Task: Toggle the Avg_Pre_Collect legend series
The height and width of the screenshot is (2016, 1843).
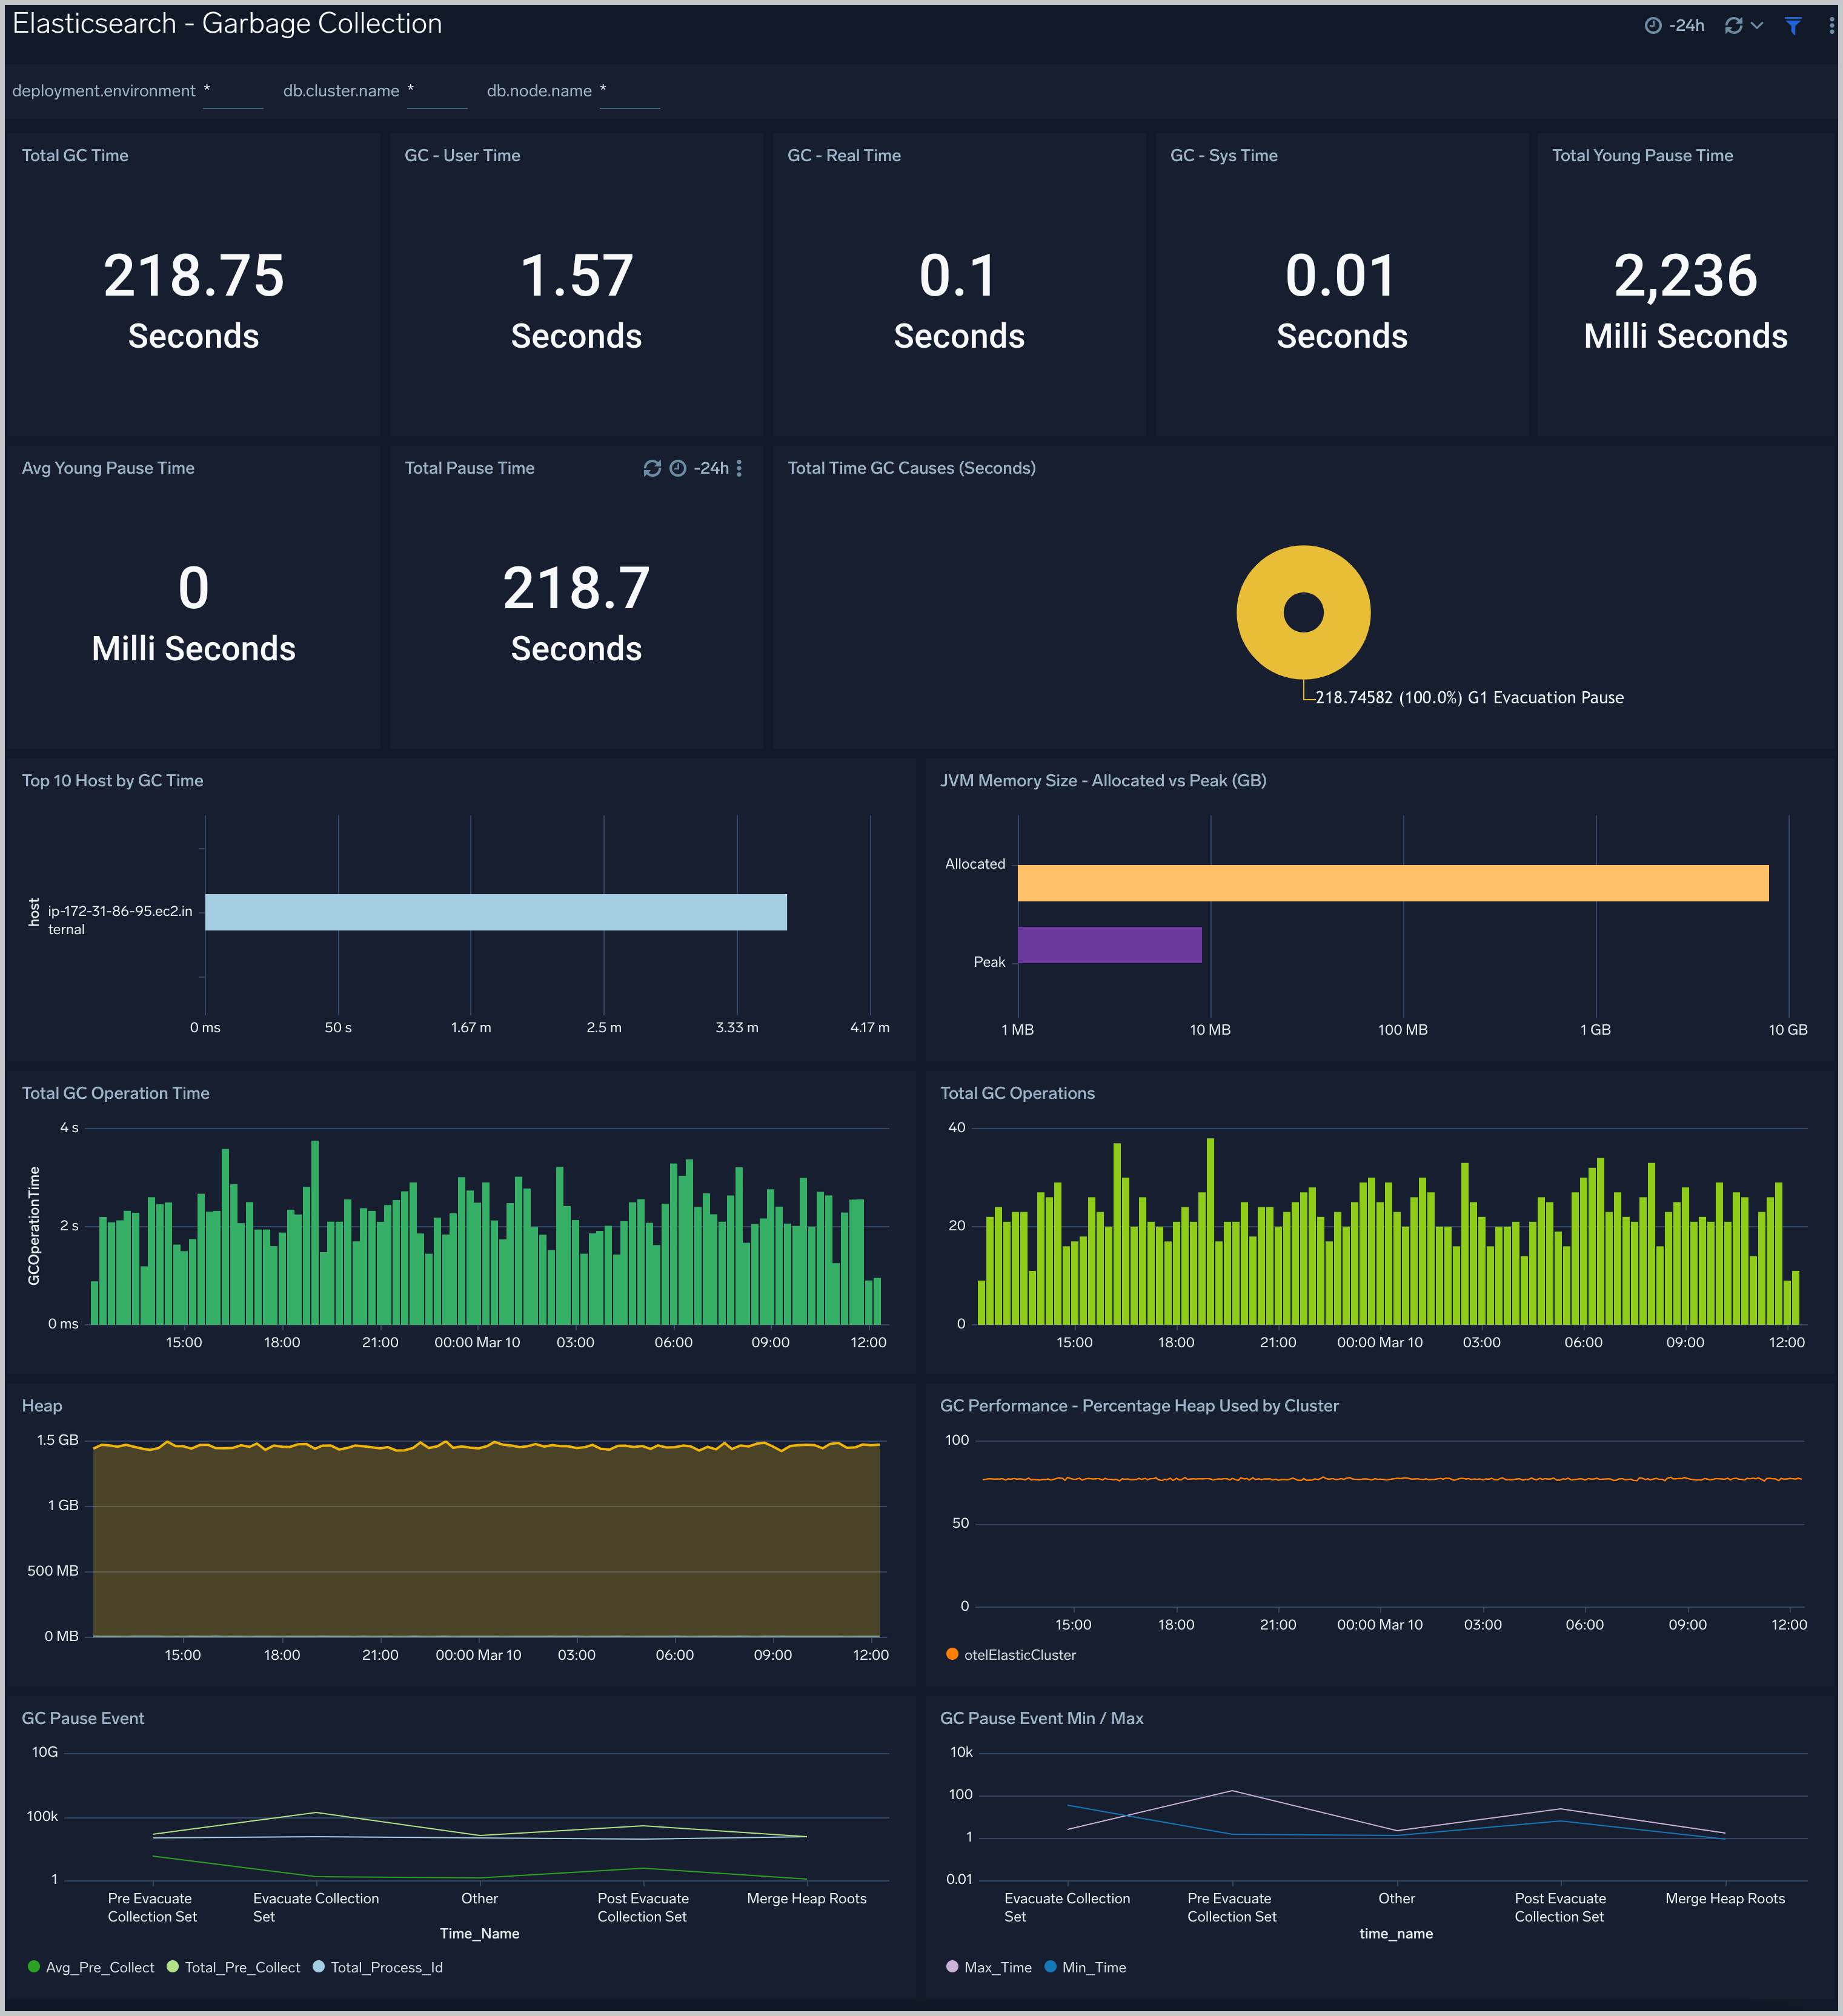Action: pos(92,1967)
